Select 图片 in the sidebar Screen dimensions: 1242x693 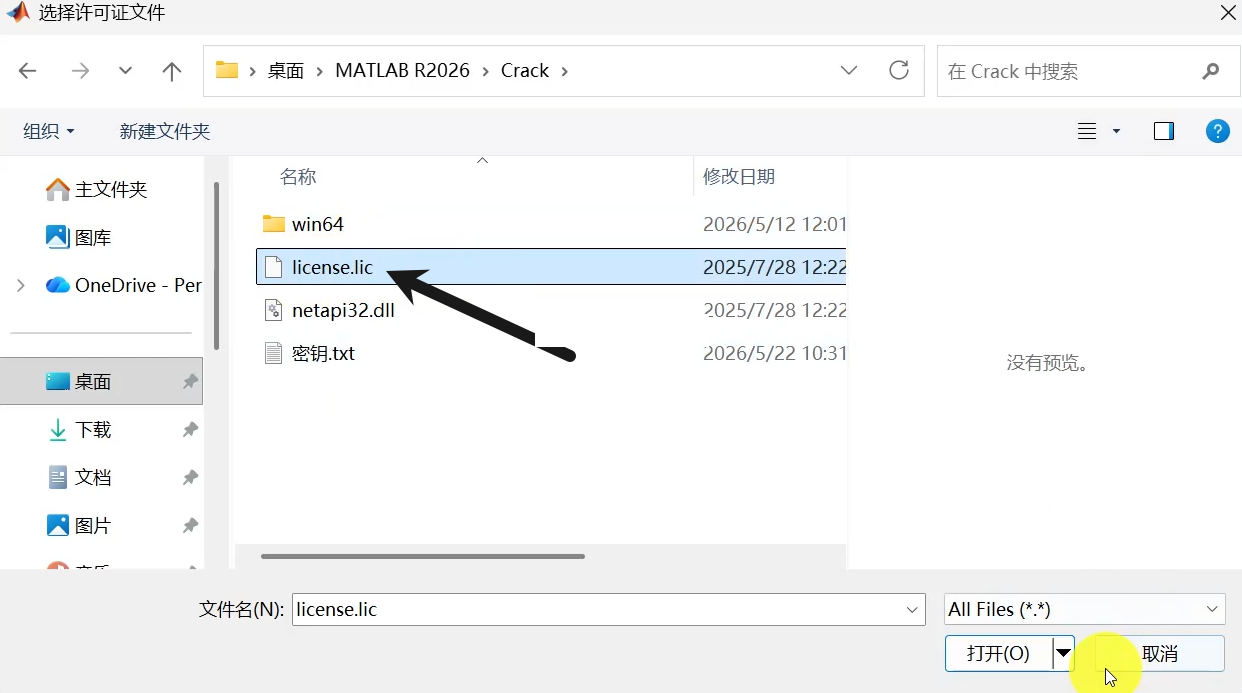(80, 525)
